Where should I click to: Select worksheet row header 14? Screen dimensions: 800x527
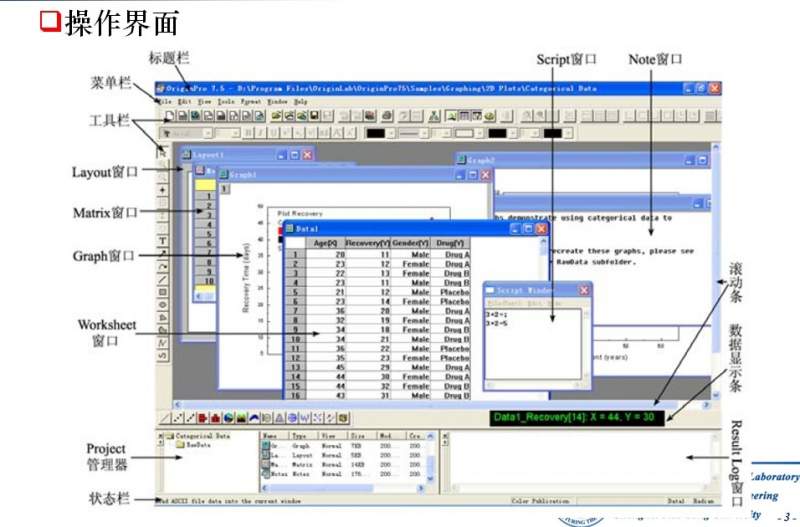pyautogui.click(x=295, y=377)
